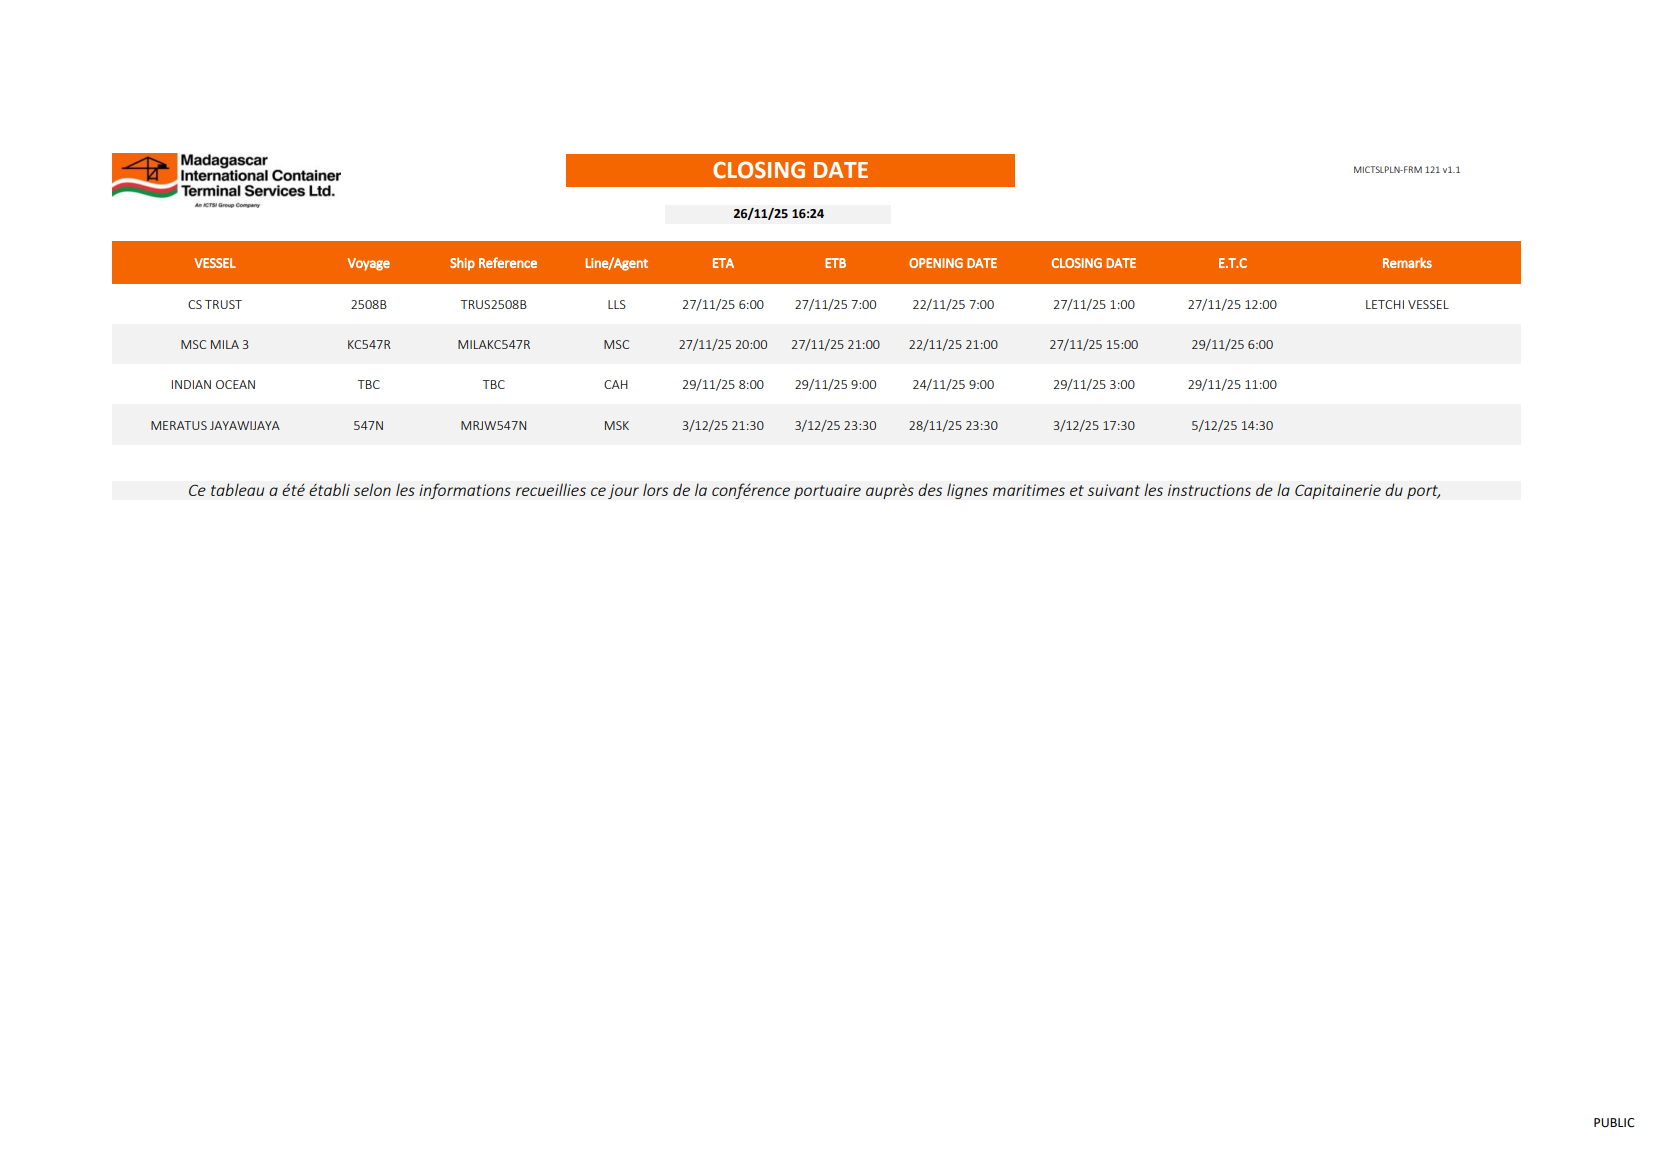Select the MERATUS JAYAWIJAYA vessel cell
The width and height of the screenshot is (1662, 1168).
215,426
